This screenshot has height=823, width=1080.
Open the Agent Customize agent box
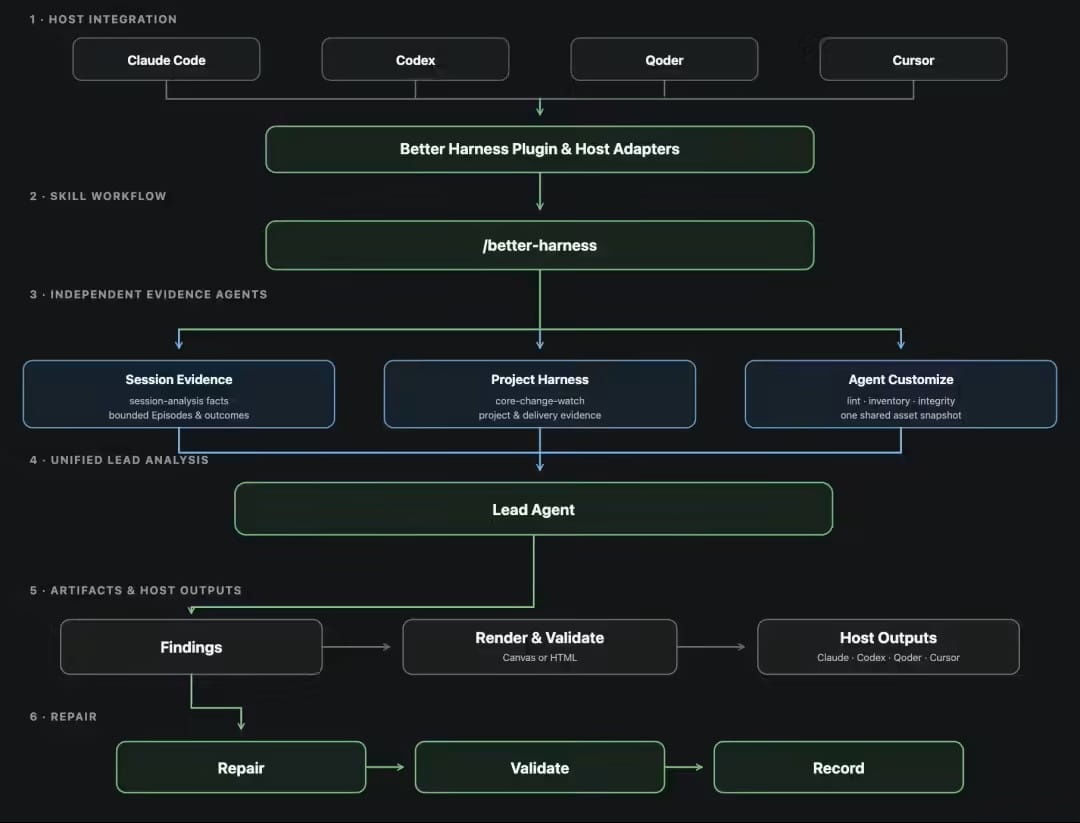click(x=901, y=394)
